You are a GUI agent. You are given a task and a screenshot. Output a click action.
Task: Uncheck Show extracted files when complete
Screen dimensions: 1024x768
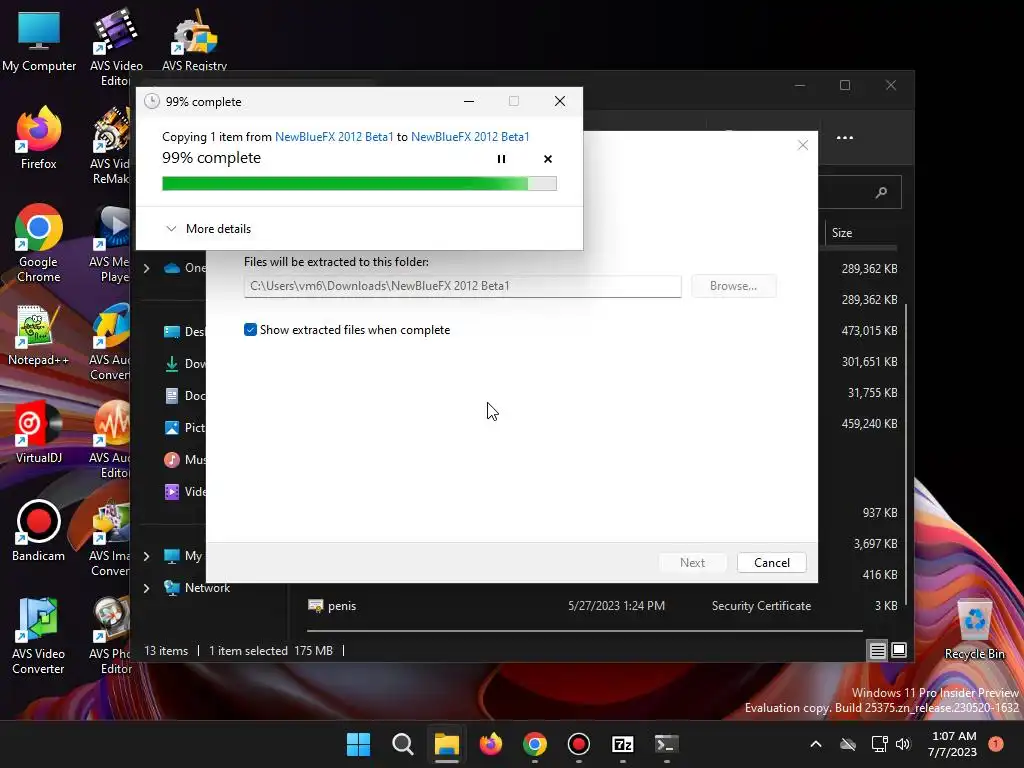250,330
